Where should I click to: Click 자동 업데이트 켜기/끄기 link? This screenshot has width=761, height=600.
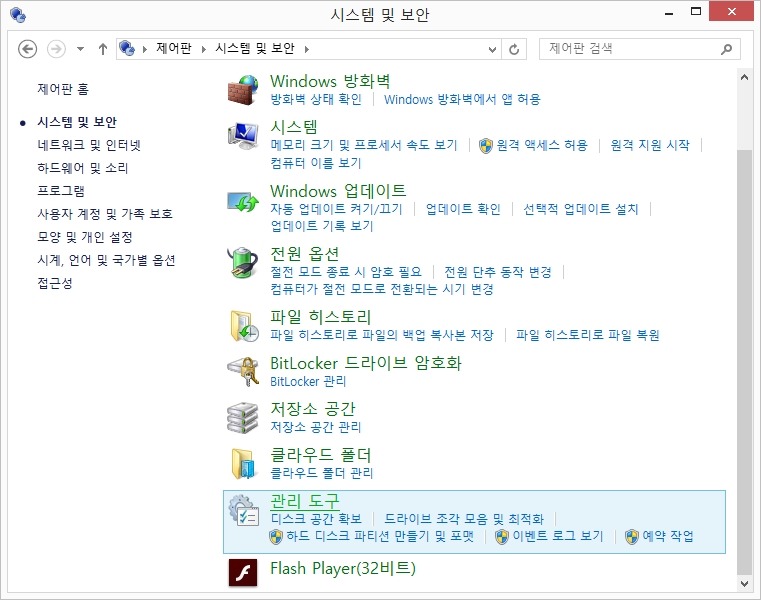336,209
